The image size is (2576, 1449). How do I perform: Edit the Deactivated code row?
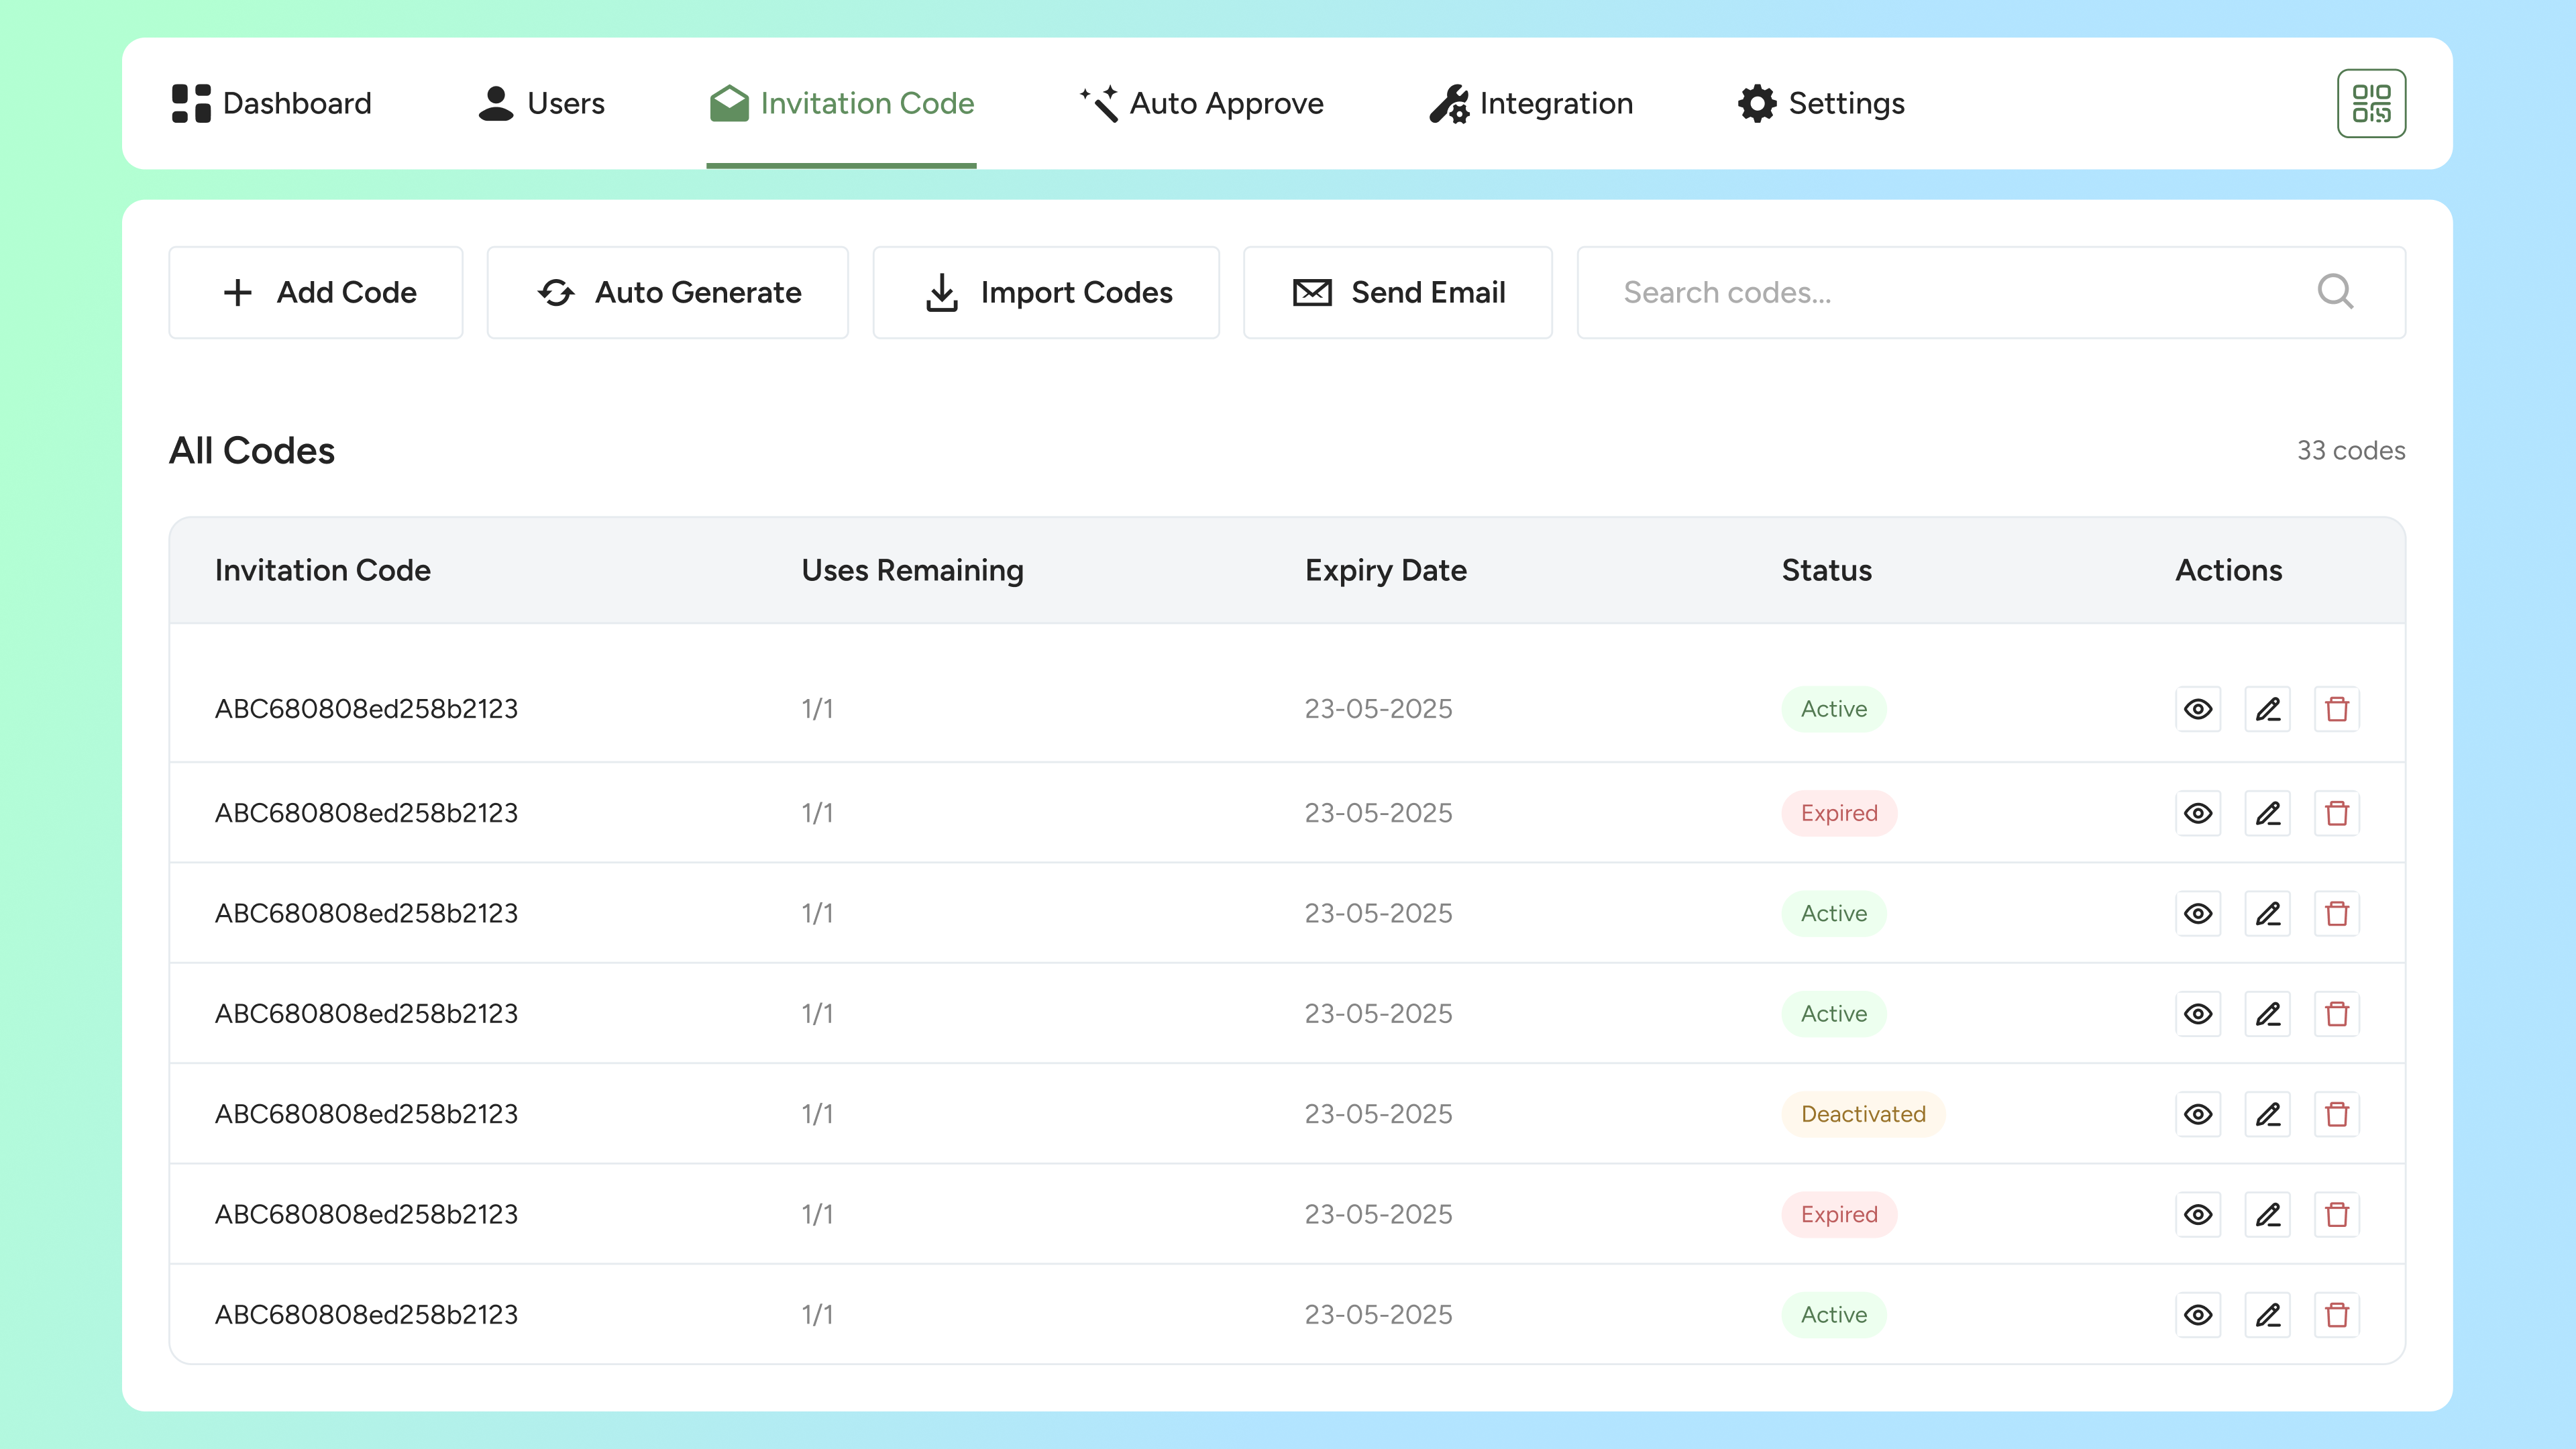(x=2267, y=1114)
